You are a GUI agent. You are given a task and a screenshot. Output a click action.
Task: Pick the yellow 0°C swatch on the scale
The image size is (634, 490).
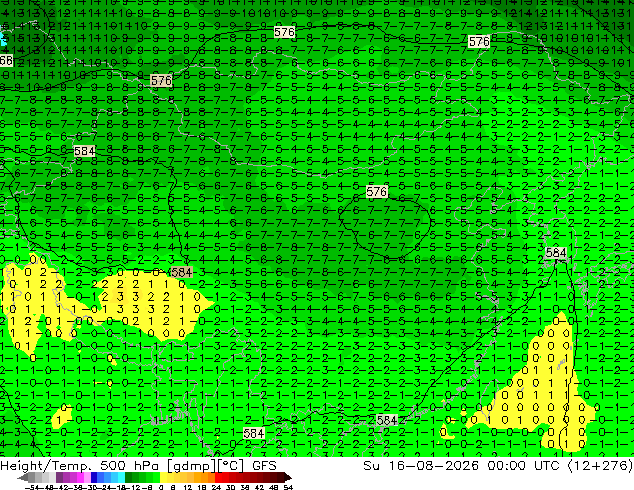point(163,477)
